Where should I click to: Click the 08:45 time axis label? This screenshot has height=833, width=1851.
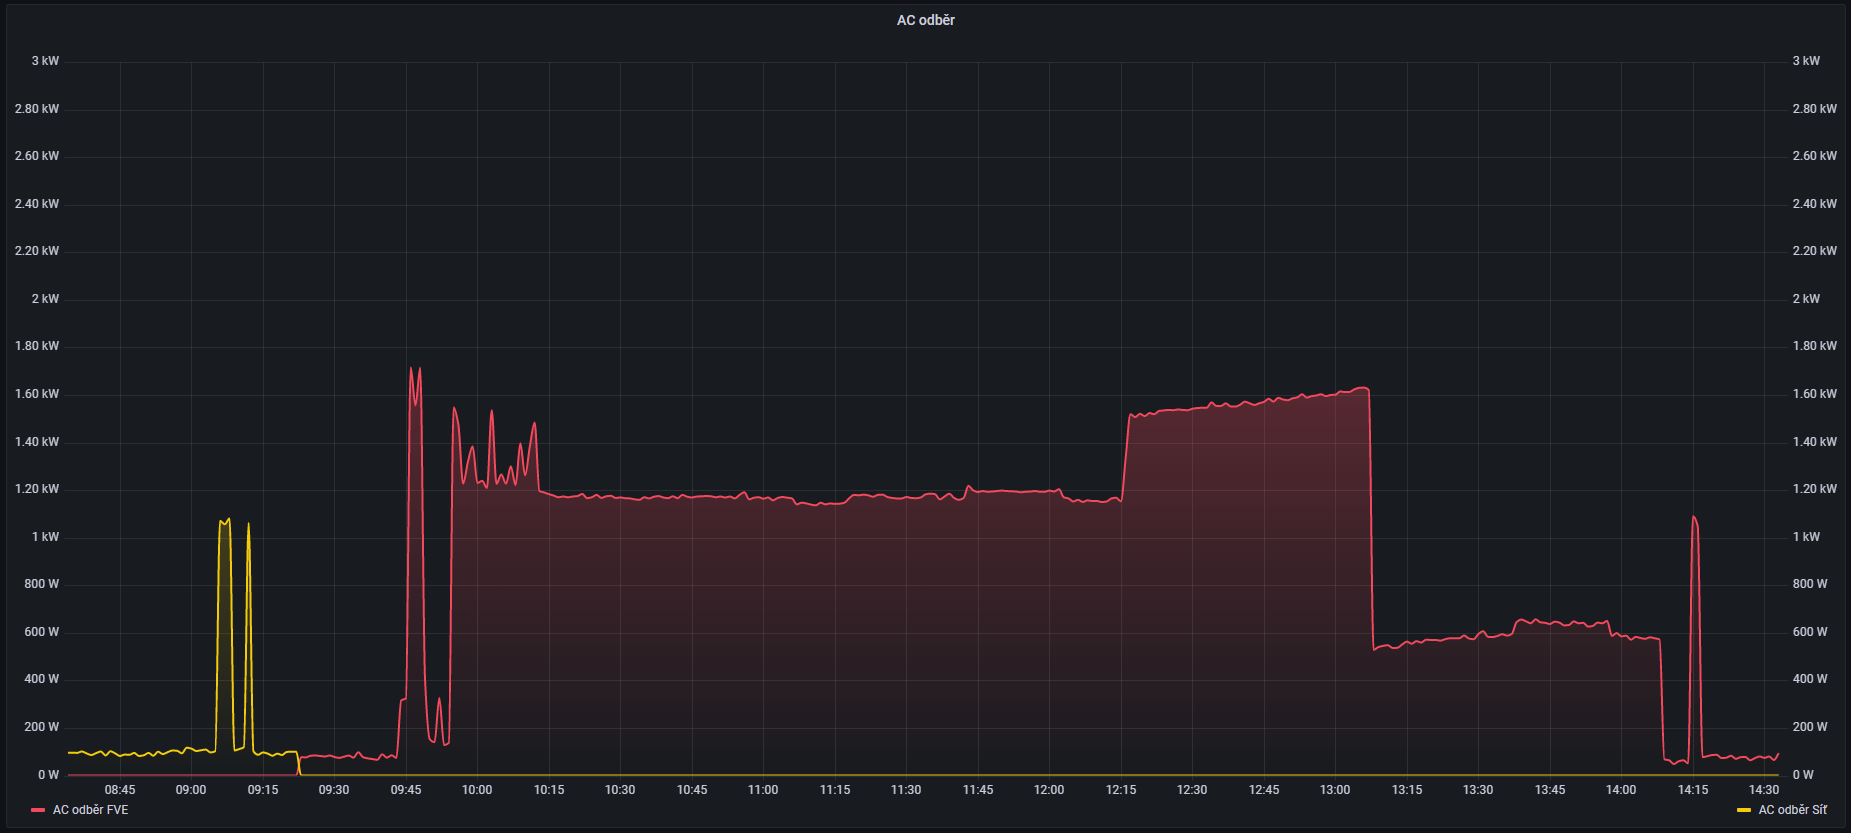pos(120,790)
